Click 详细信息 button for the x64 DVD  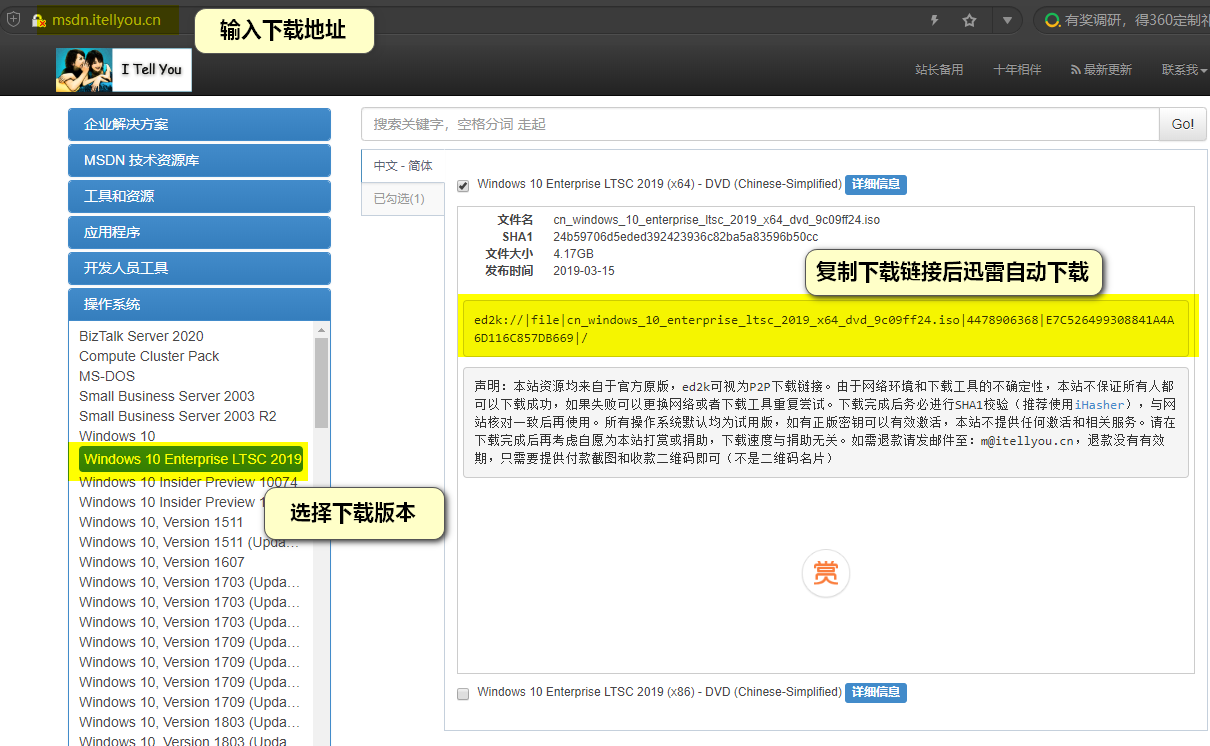(875, 184)
